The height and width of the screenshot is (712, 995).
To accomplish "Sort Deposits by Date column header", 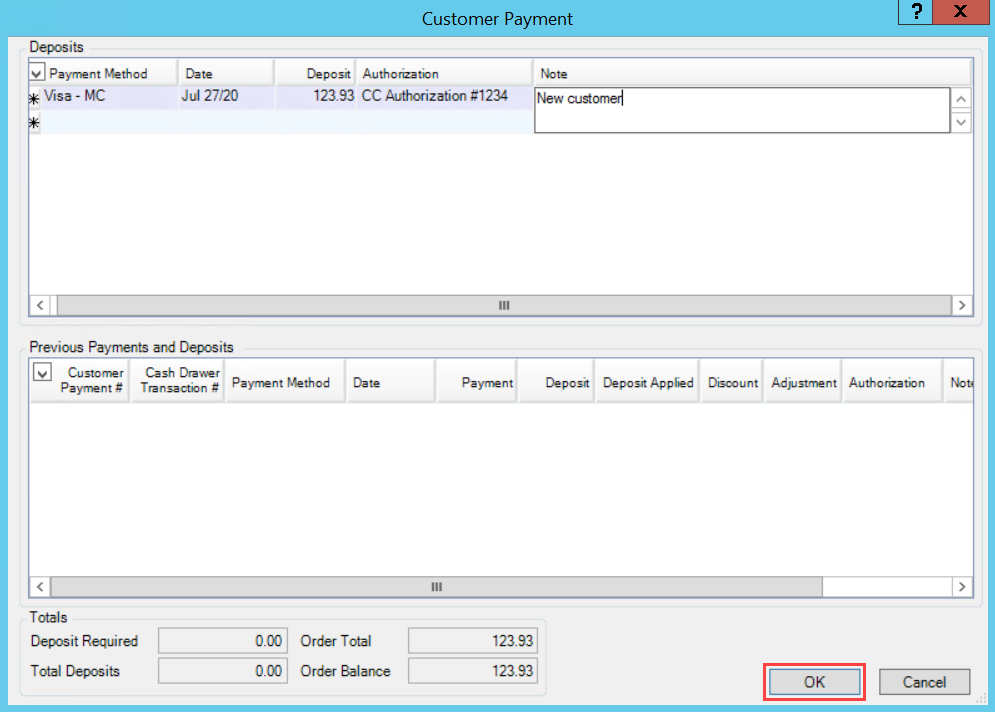I will pos(227,74).
